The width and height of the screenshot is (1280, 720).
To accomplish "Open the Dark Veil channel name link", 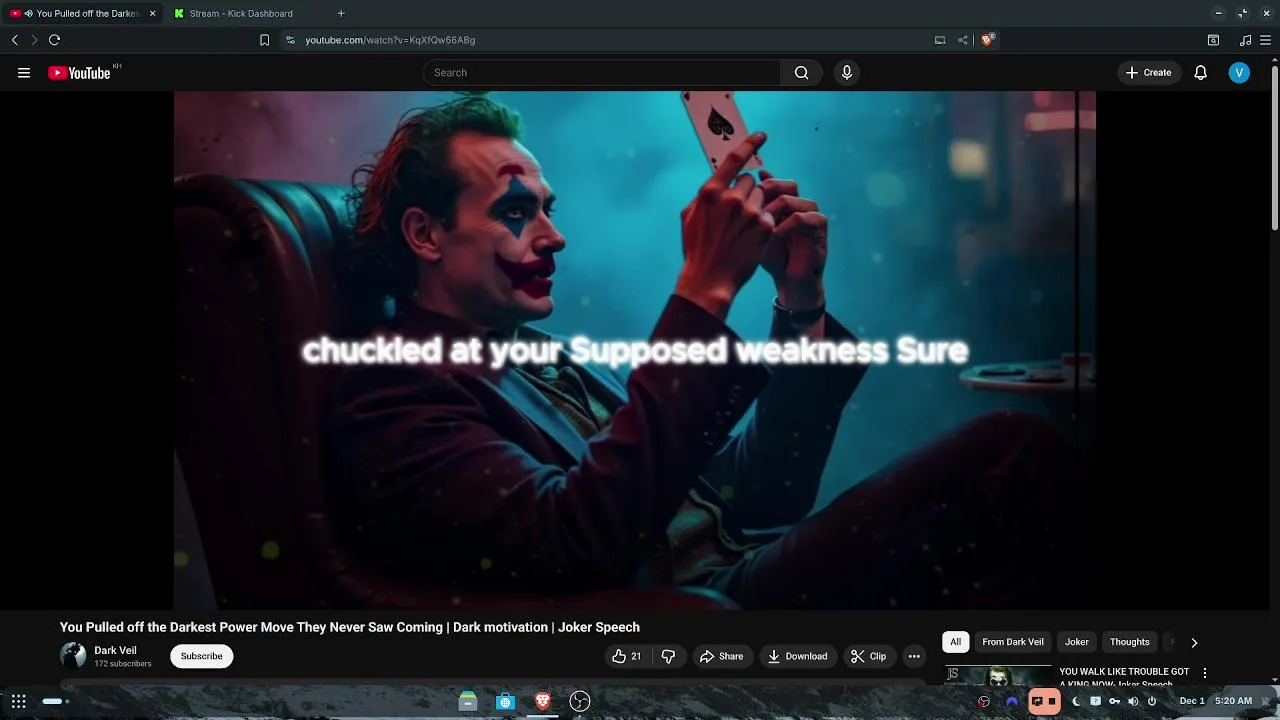I will [115, 650].
